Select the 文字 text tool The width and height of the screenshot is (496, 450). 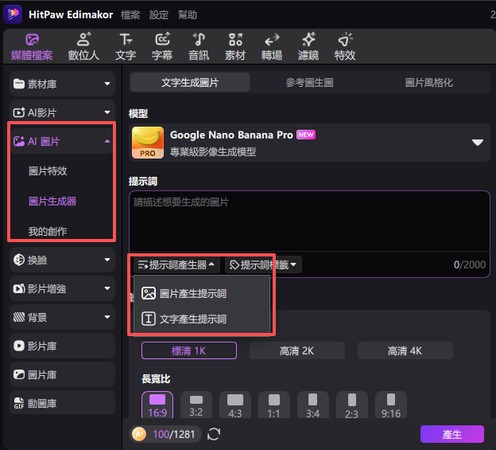click(126, 47)
